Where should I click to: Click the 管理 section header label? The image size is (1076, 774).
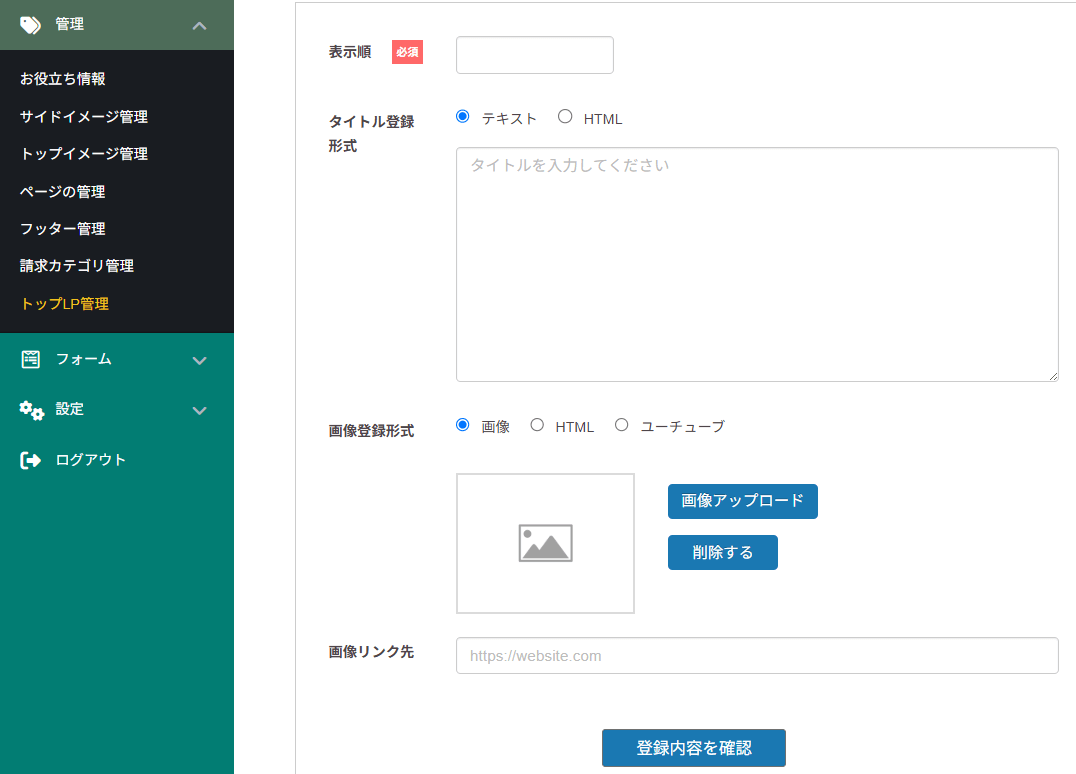tap(69, 24)
